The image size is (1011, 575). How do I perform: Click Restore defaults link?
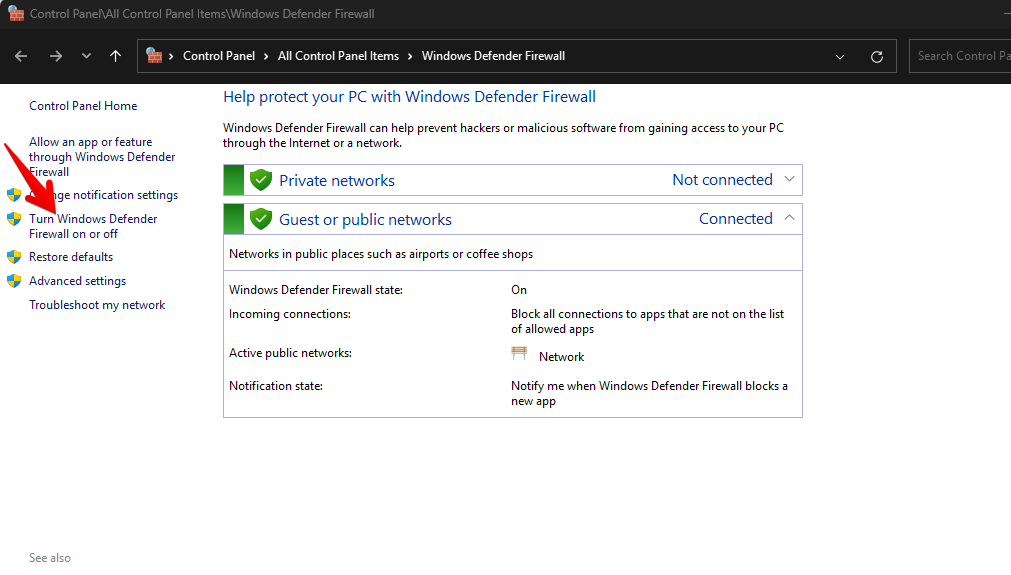tap(71, 257)
